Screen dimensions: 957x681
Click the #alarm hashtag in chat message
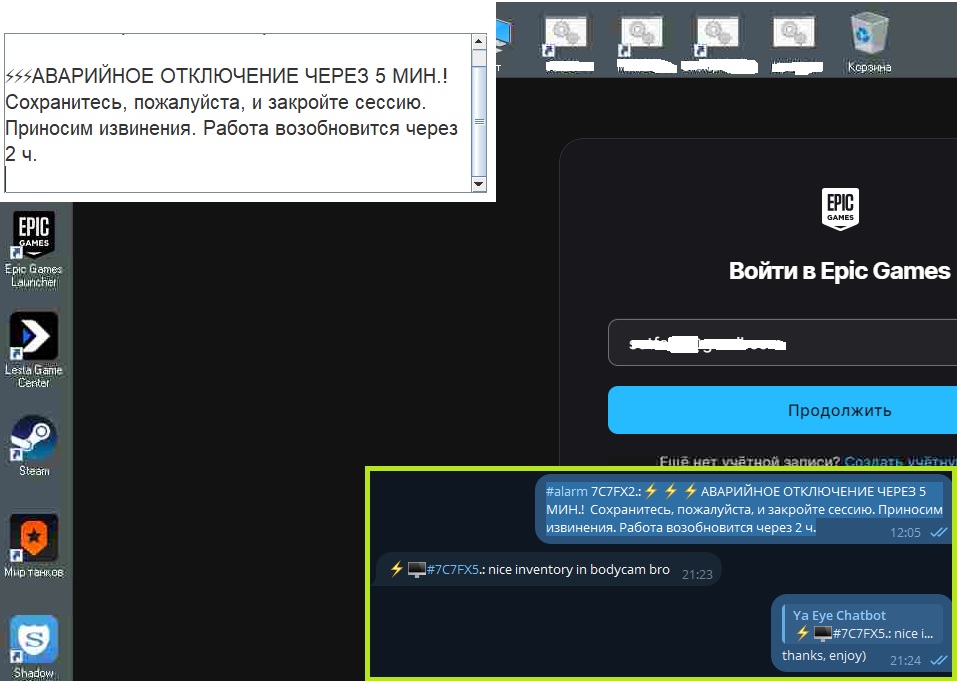coord(566,491)
